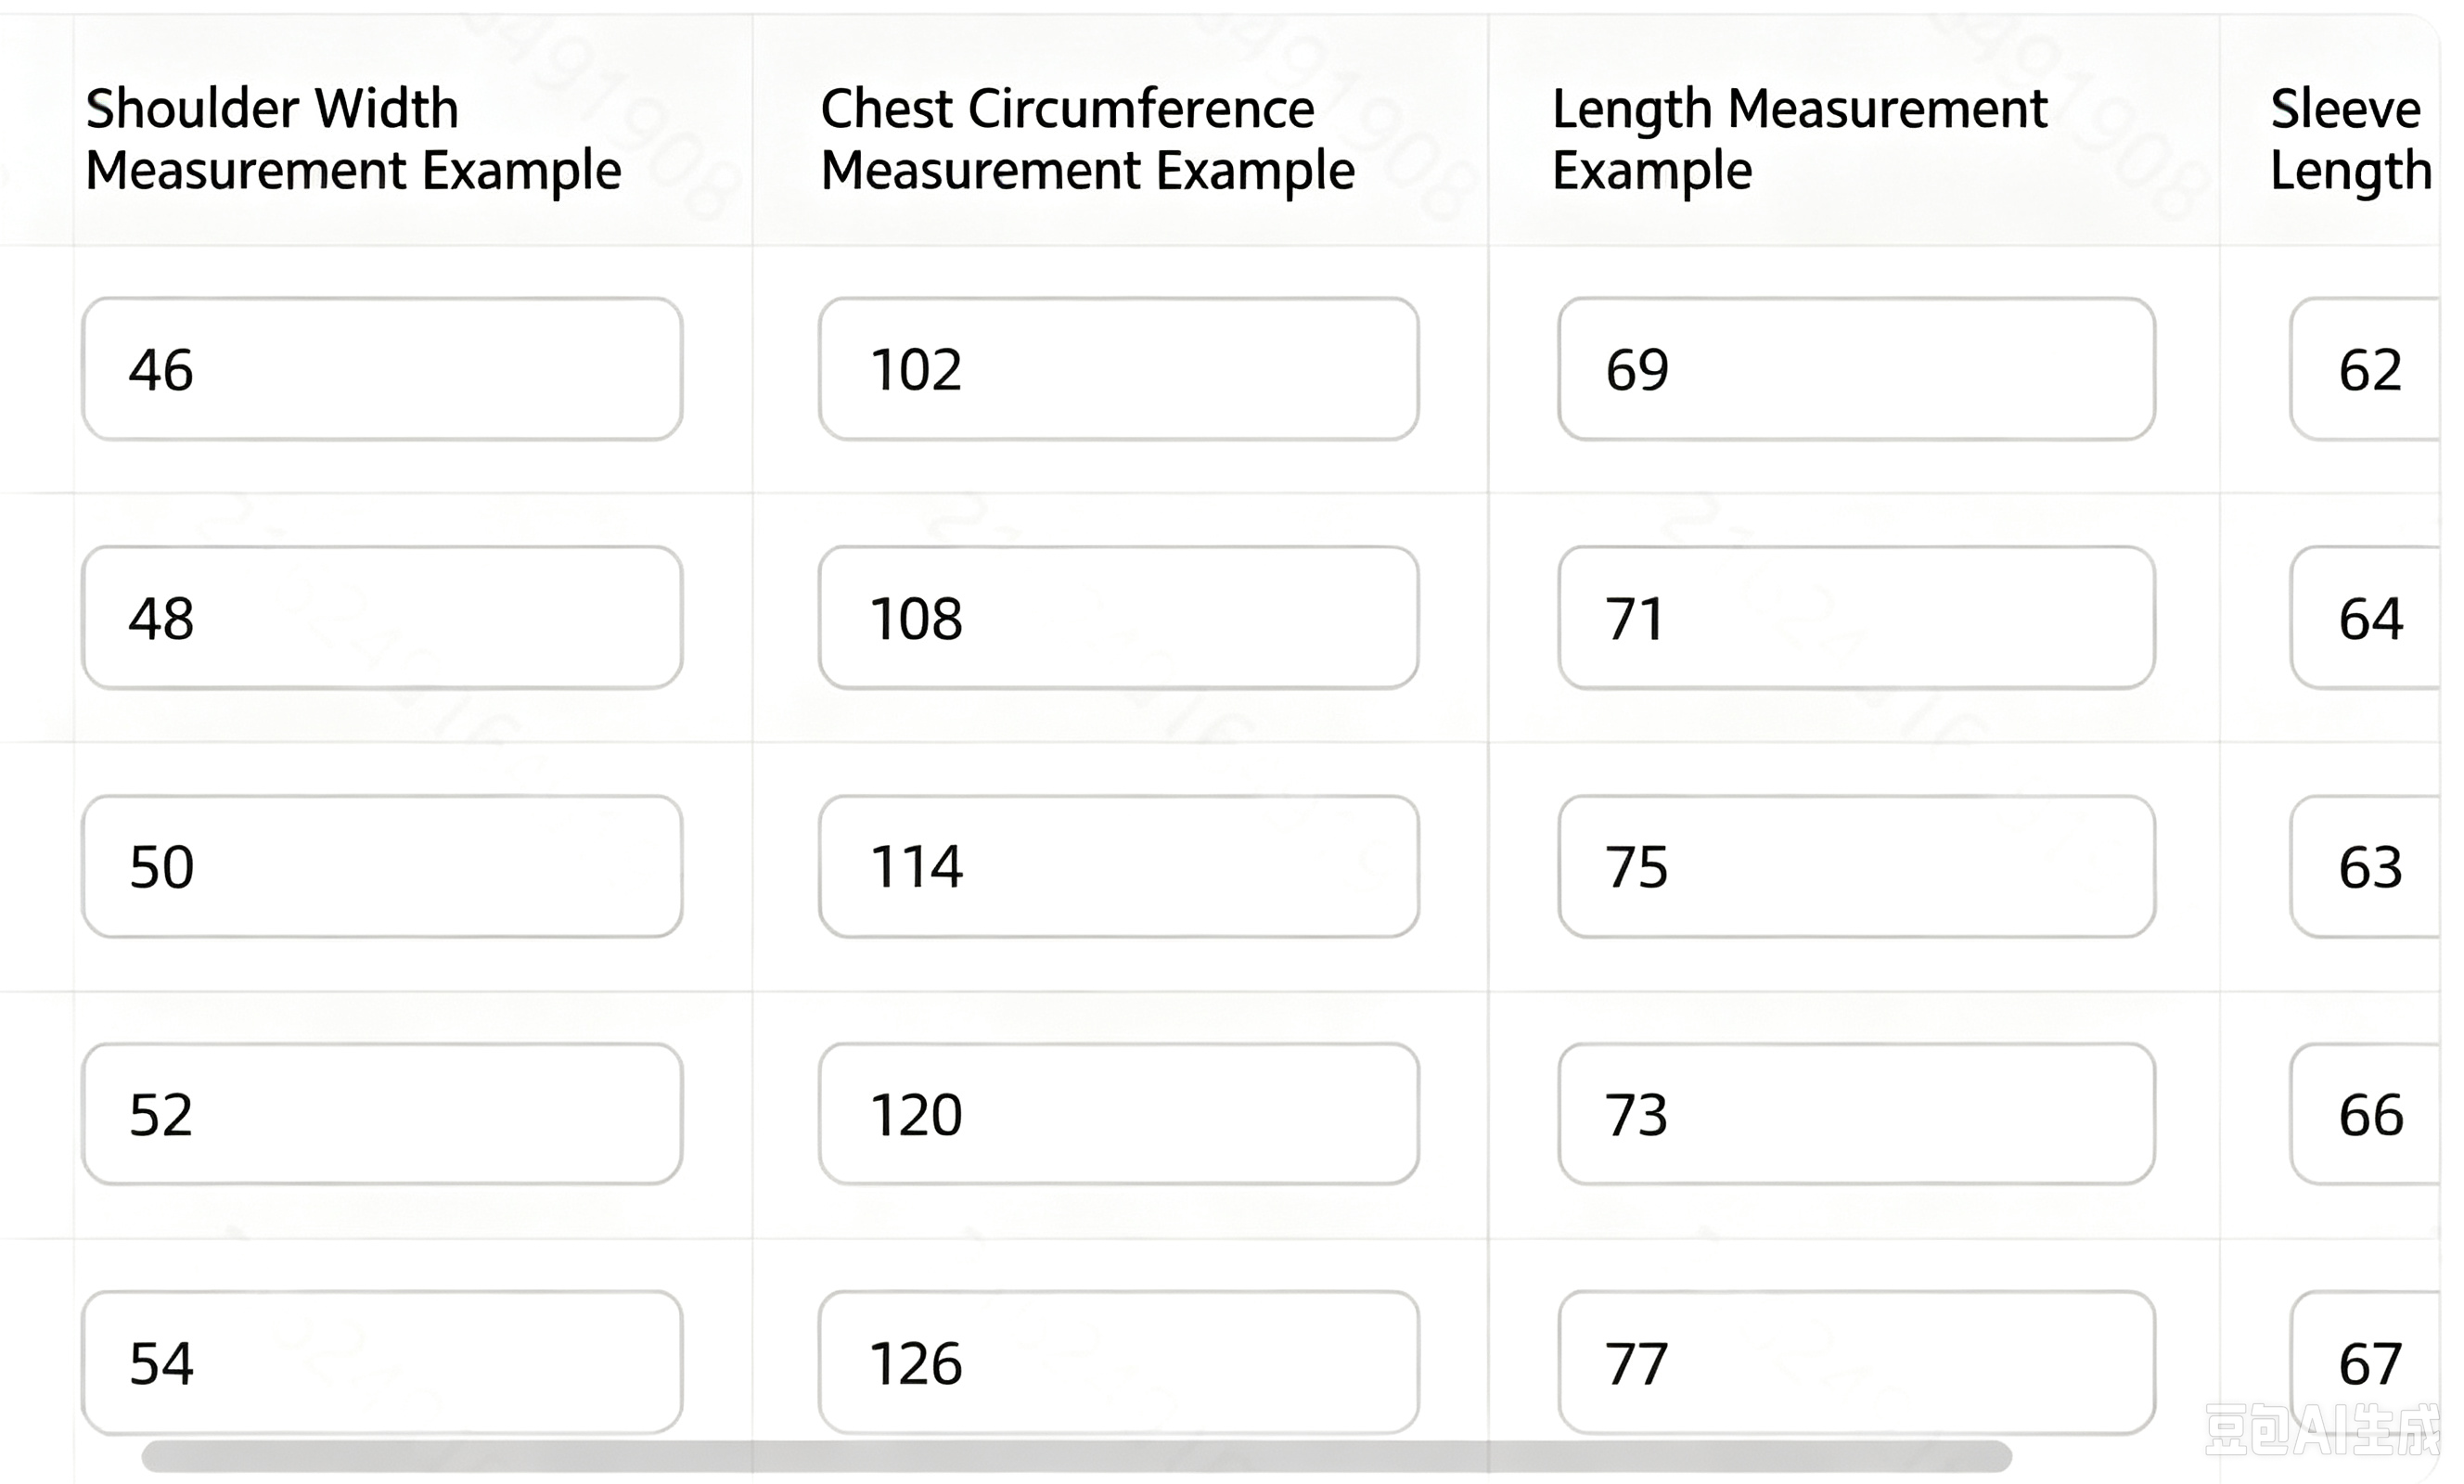The width and height of the screenshot is (2464, 1484).
Task: Select the sleeve length field showing 66
Action: tap(2366, 1114)
